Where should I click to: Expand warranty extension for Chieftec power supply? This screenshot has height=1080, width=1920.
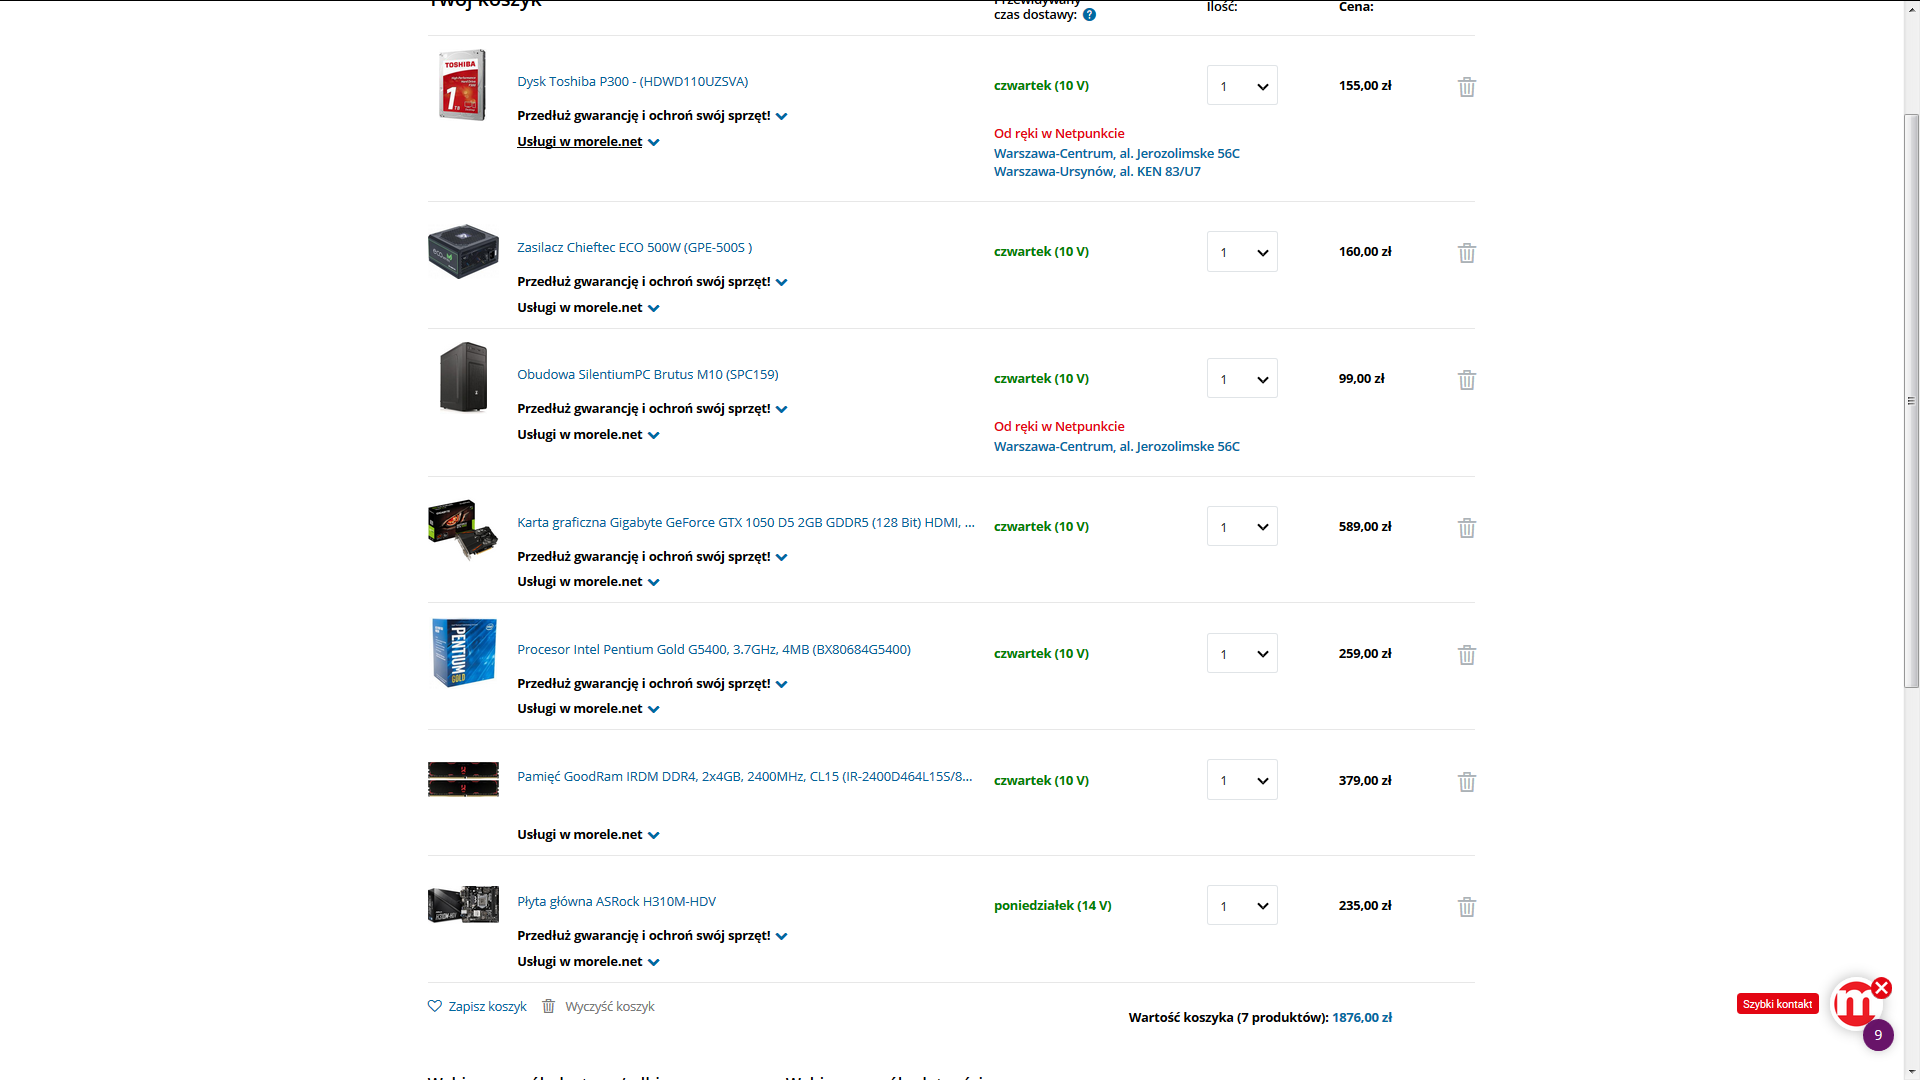tap(652, 282)
